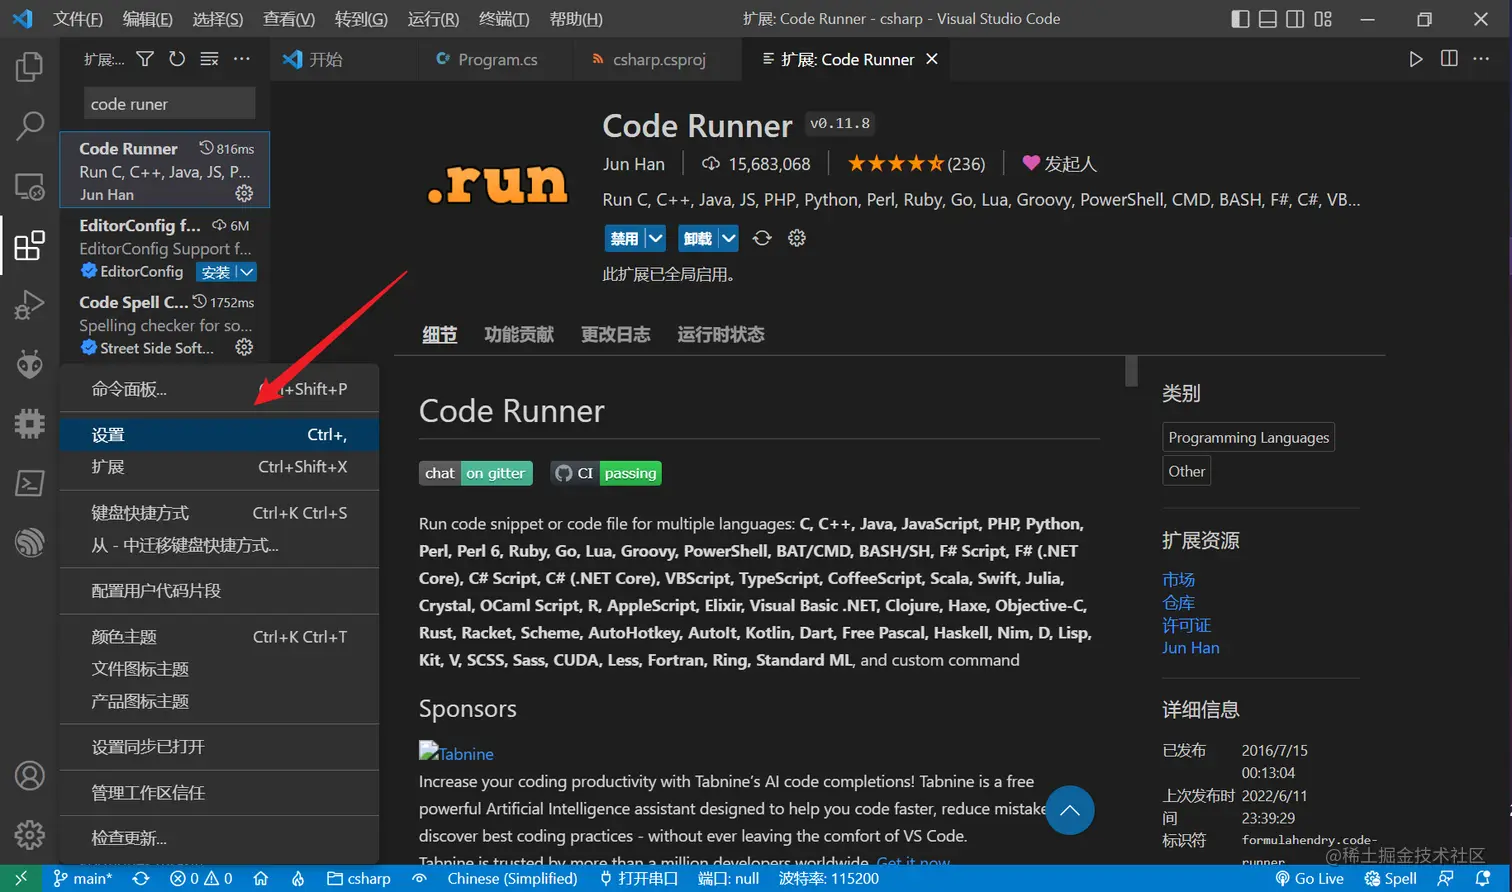Toggle primary sidebar layout icon in title bar
Viewport: 1512px width, 892px height.
pyautogui.click(x=1240, y=19)
